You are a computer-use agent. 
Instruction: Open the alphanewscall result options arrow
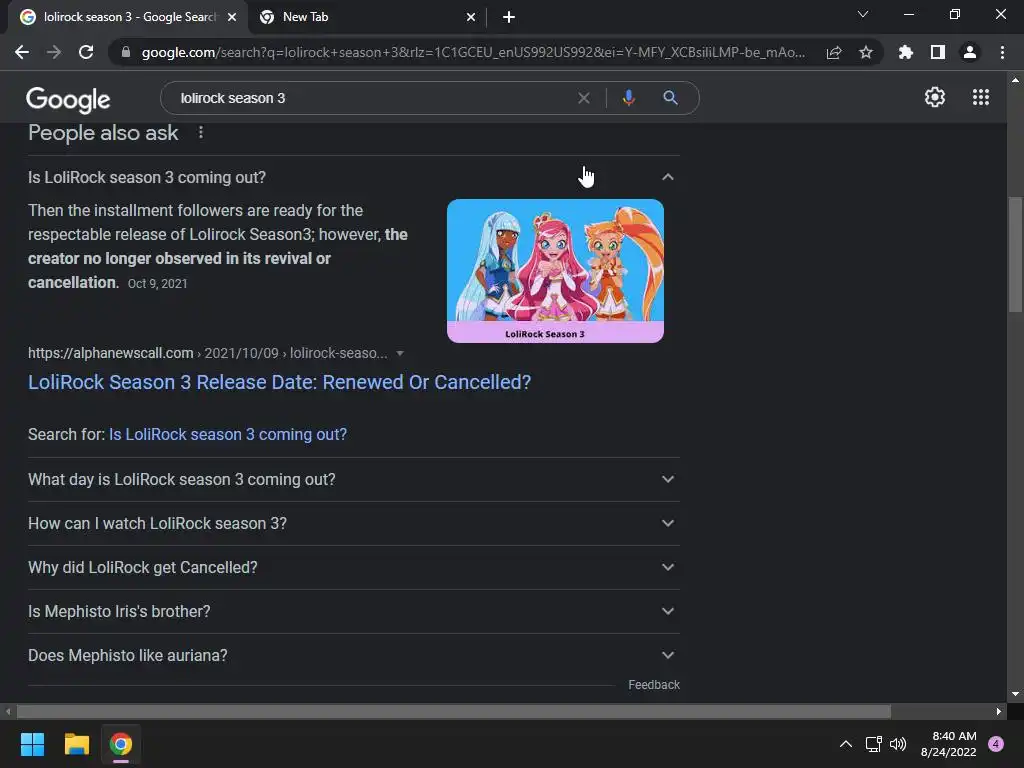(400, 353)
